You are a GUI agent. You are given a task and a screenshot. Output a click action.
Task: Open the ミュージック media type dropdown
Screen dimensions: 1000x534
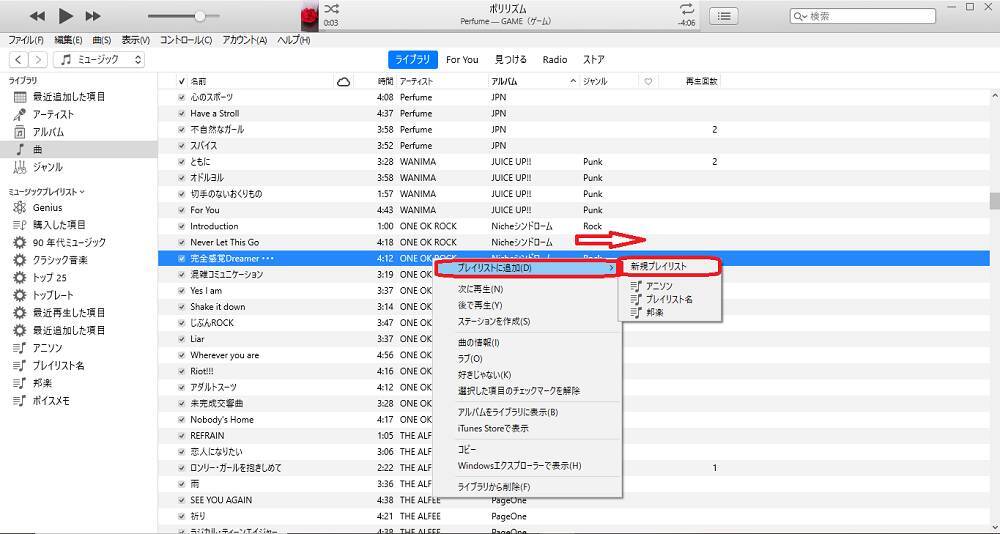(100, 60)
